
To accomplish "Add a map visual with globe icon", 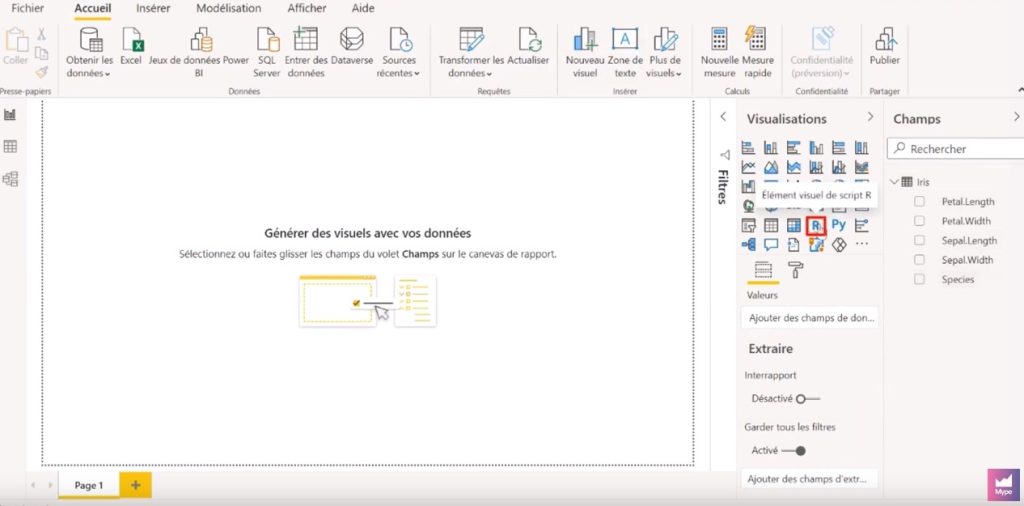I will [748, 206].
